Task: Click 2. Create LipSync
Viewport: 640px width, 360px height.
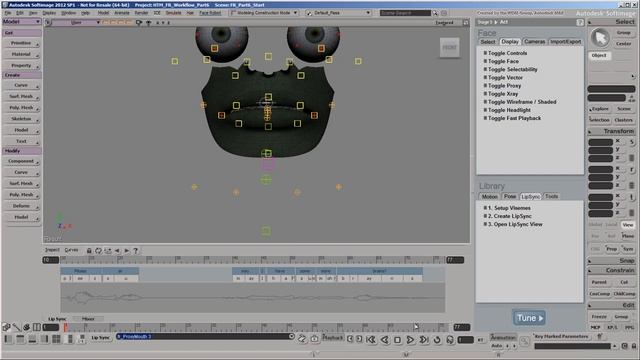Action: coord(510,216)
